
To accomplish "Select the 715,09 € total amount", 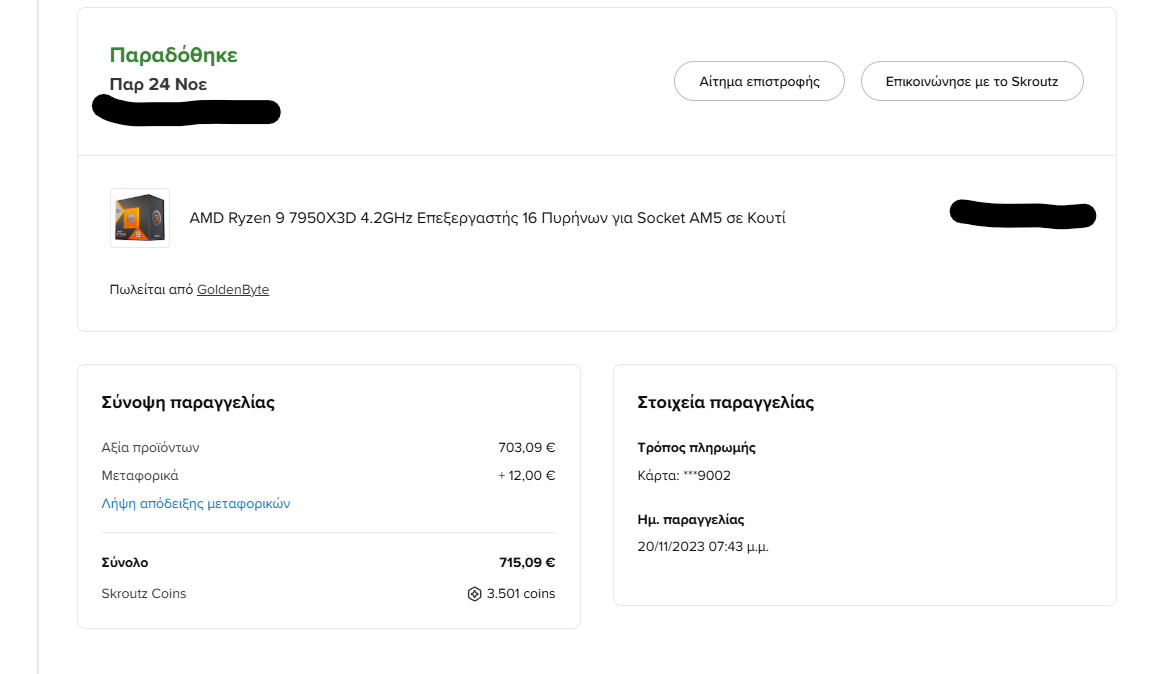I will [527, 562].
